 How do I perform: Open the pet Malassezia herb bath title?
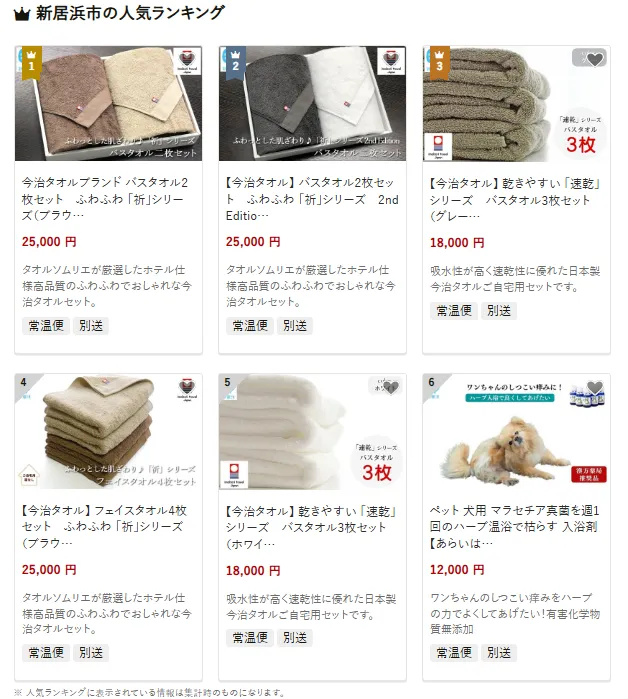[x=514, y=526]
